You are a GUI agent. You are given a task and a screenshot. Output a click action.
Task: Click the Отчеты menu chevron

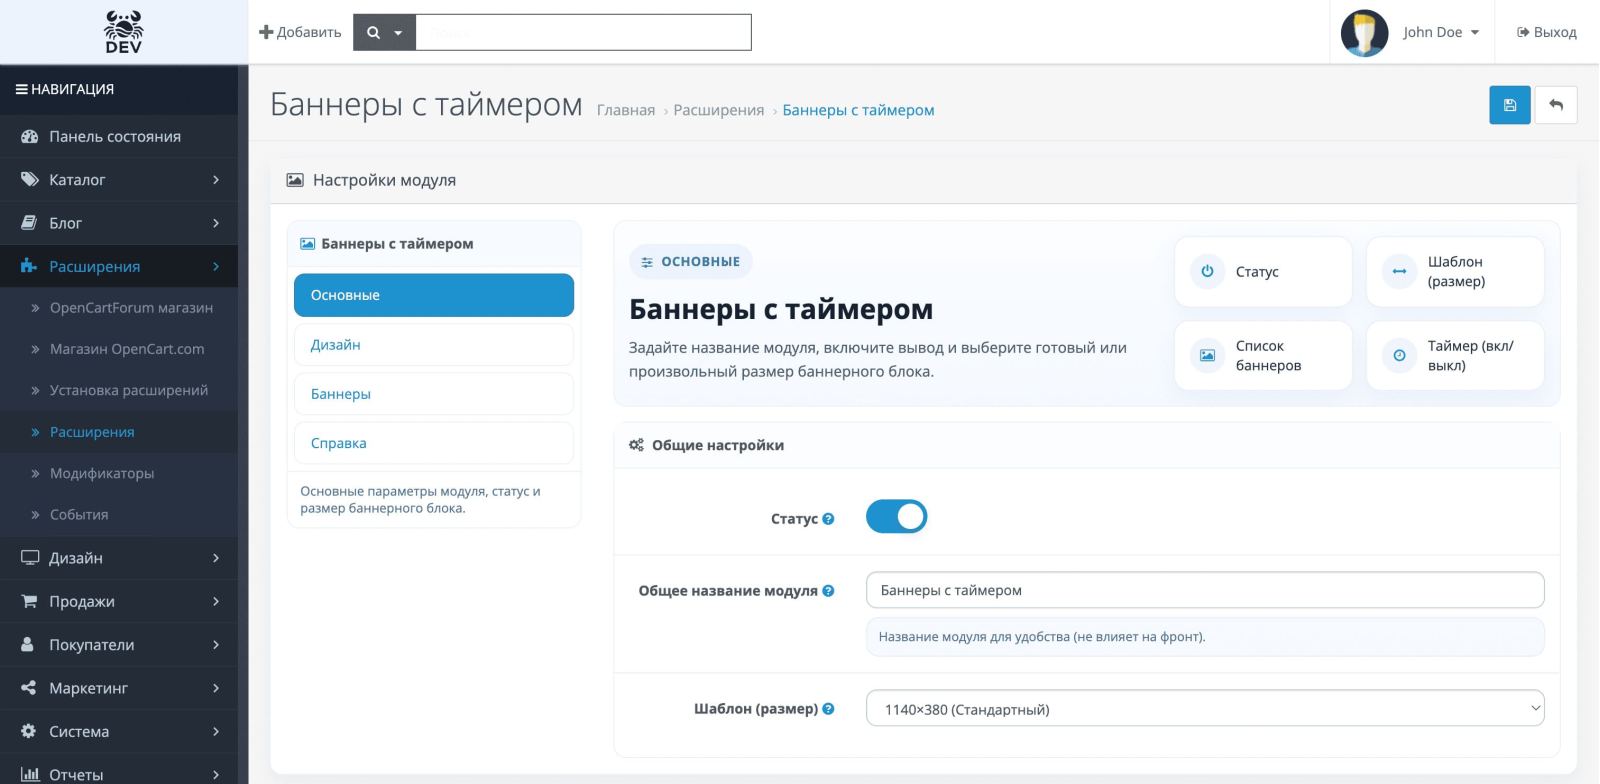pyautogui.click(x=216, y=774)
